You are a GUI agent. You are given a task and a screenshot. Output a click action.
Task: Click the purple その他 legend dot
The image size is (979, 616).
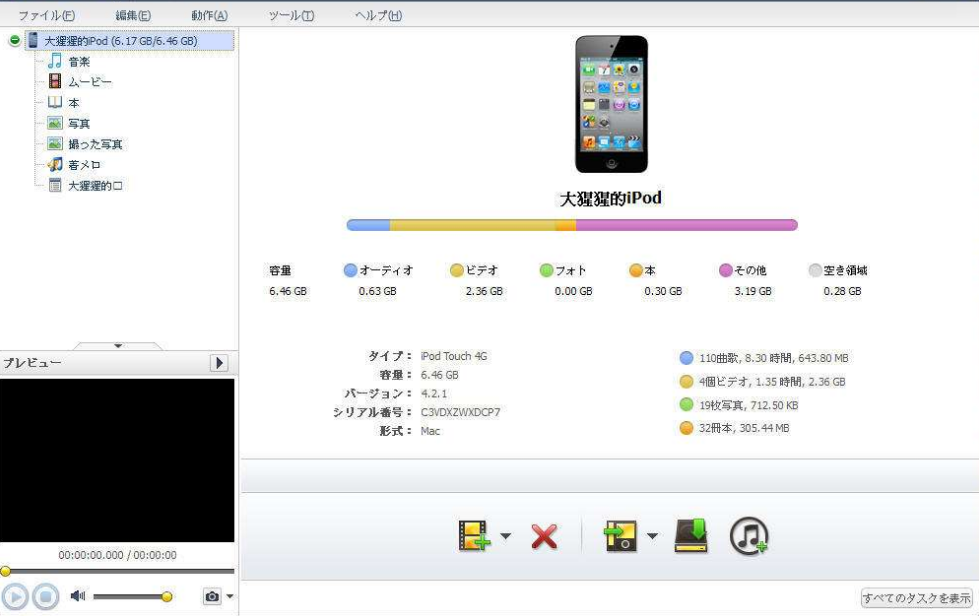coord(726,270)
